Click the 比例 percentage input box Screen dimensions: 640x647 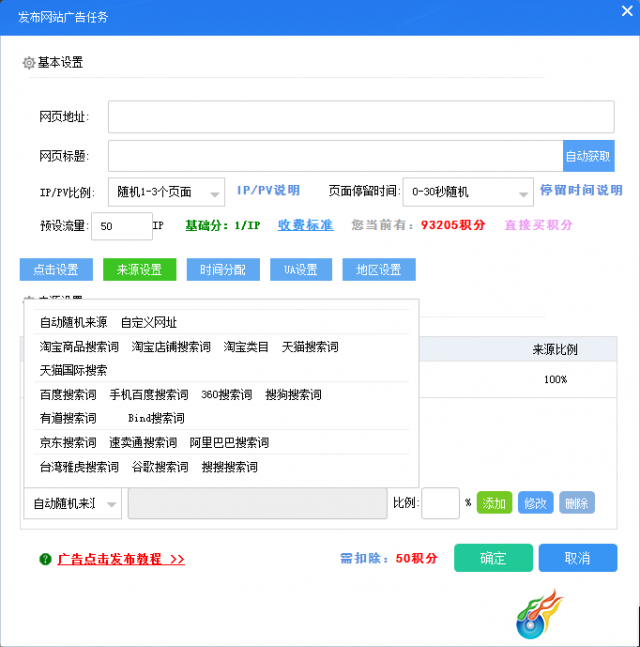tap(440, 503)
